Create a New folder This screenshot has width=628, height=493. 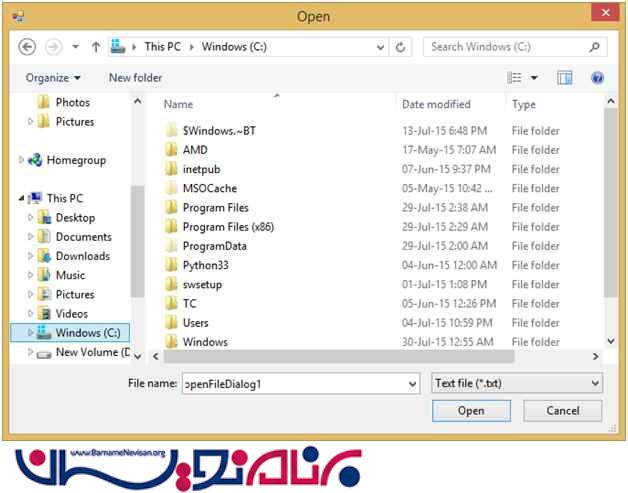[135, 78]
